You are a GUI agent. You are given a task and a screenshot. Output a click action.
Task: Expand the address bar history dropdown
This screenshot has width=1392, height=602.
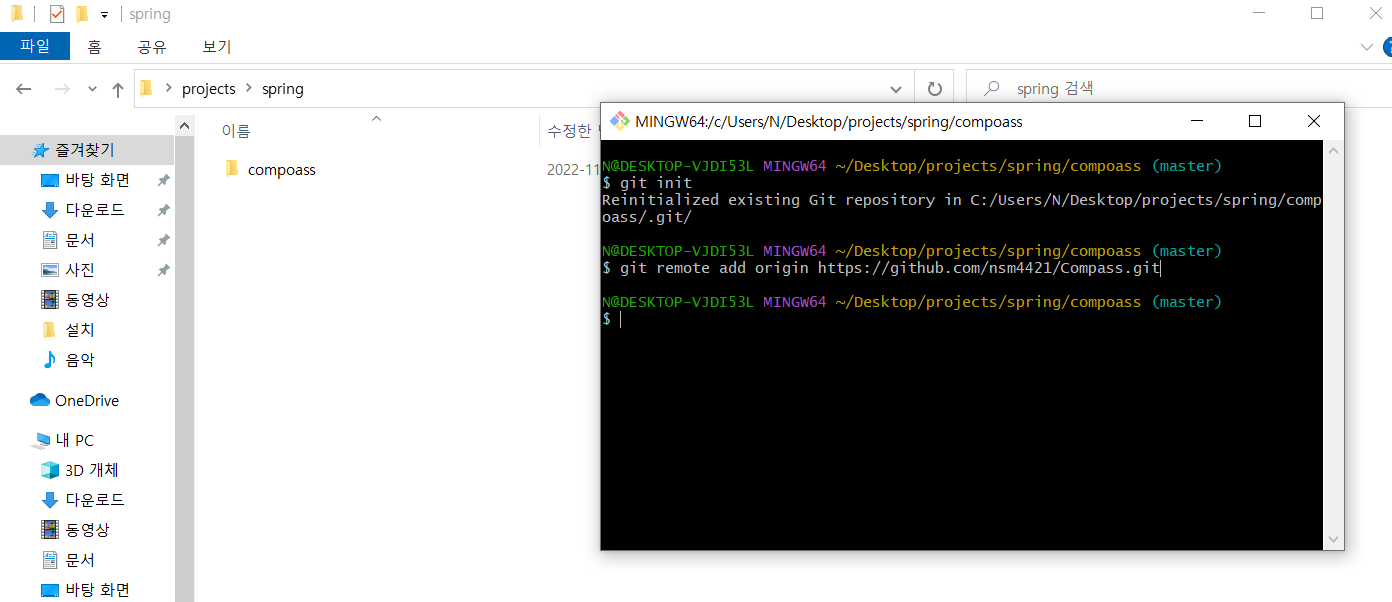point(895,89)
